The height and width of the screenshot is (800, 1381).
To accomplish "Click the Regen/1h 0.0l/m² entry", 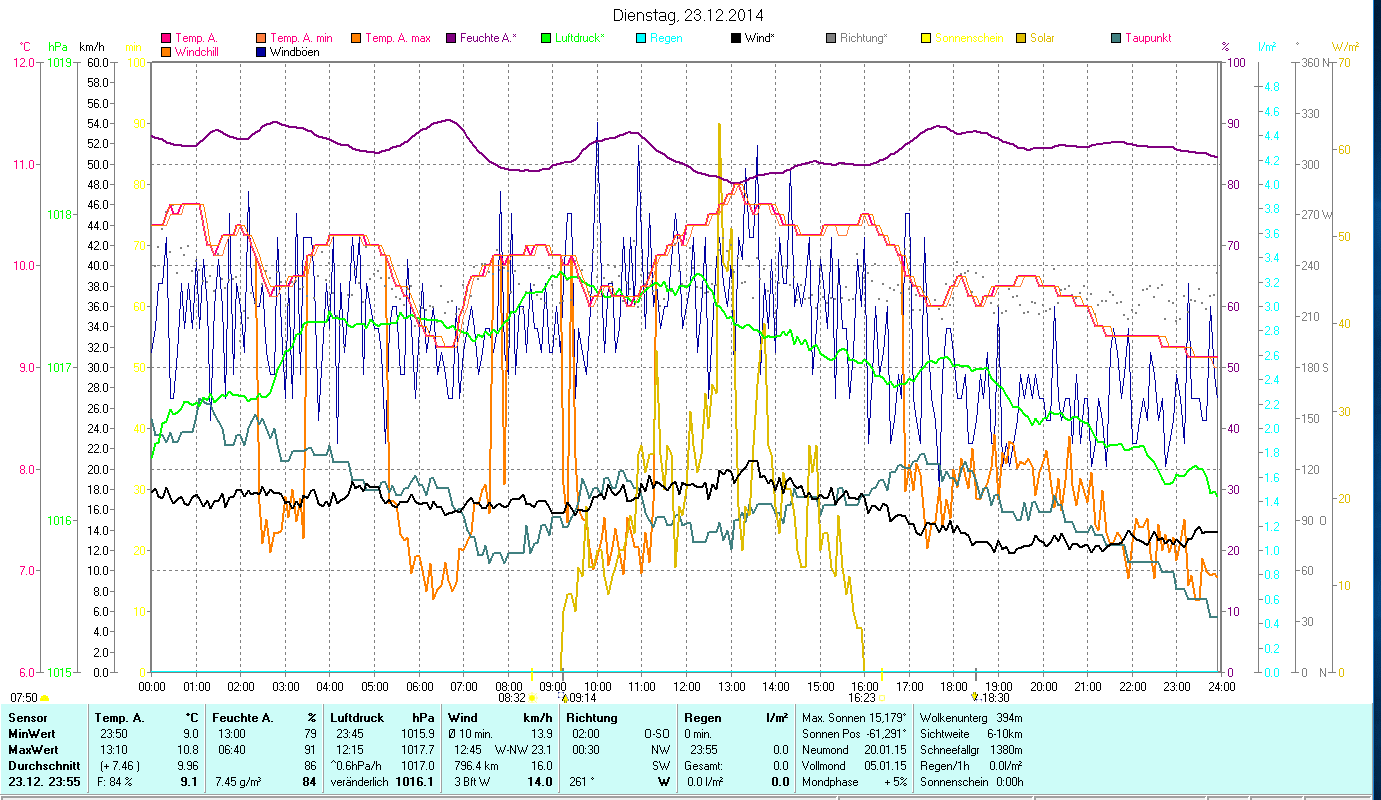I will pos(971,766).
